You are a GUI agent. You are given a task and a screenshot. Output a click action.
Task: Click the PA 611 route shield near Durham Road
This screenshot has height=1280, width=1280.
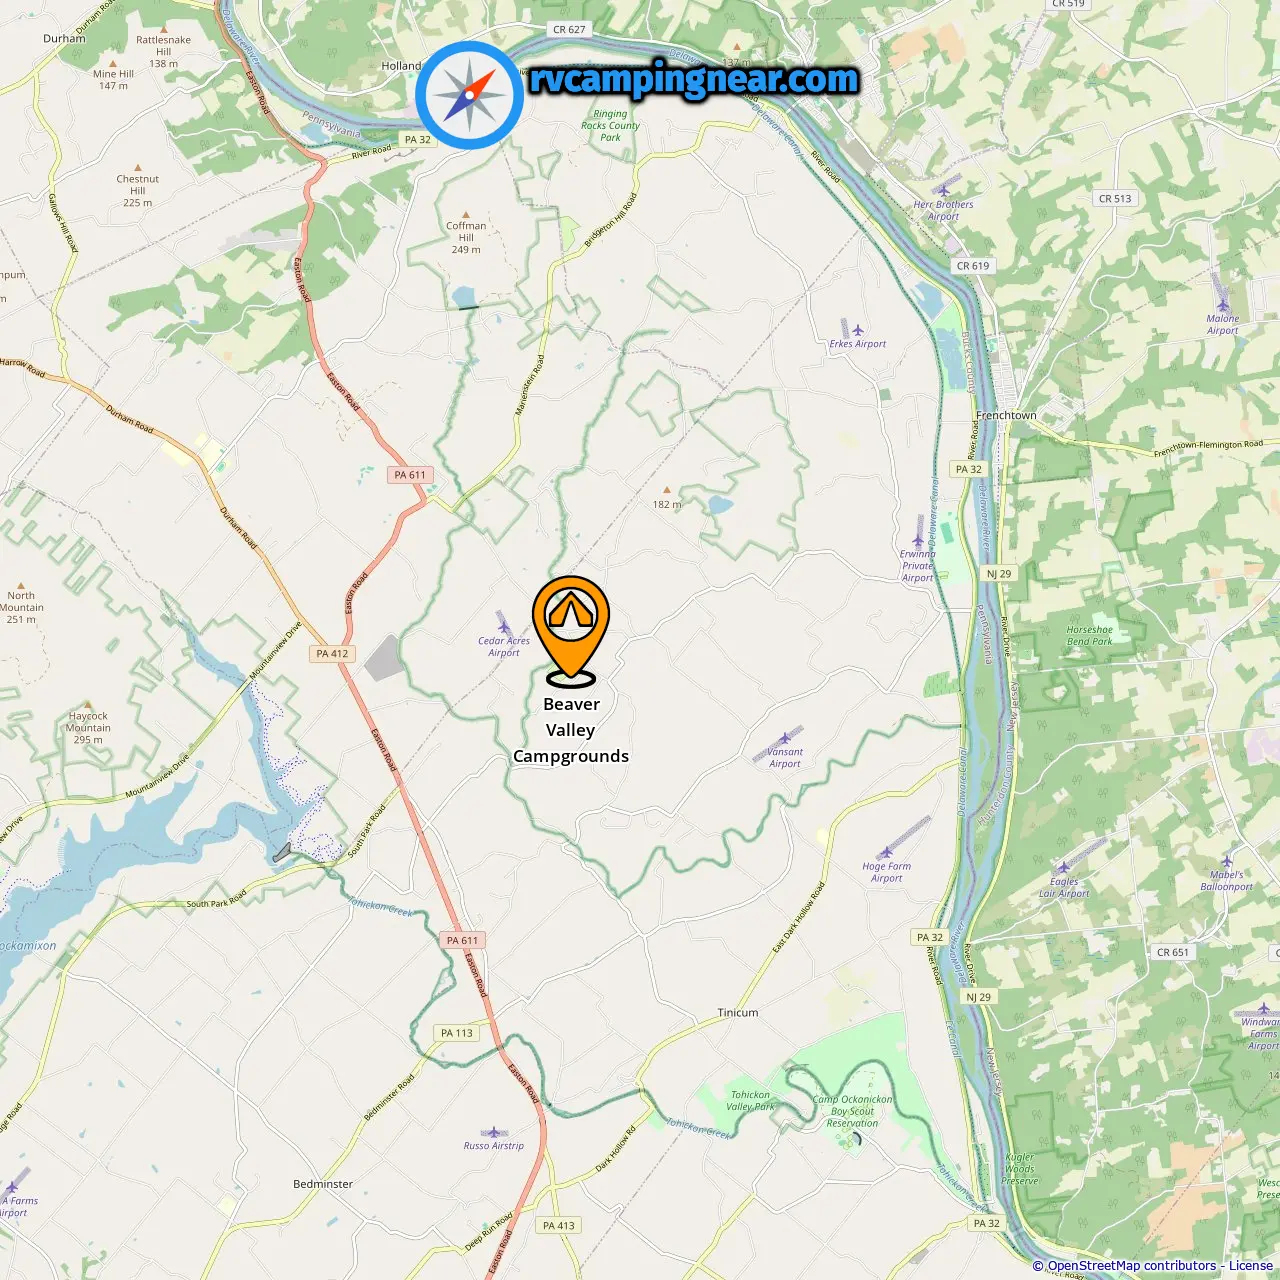click(410, 475)
